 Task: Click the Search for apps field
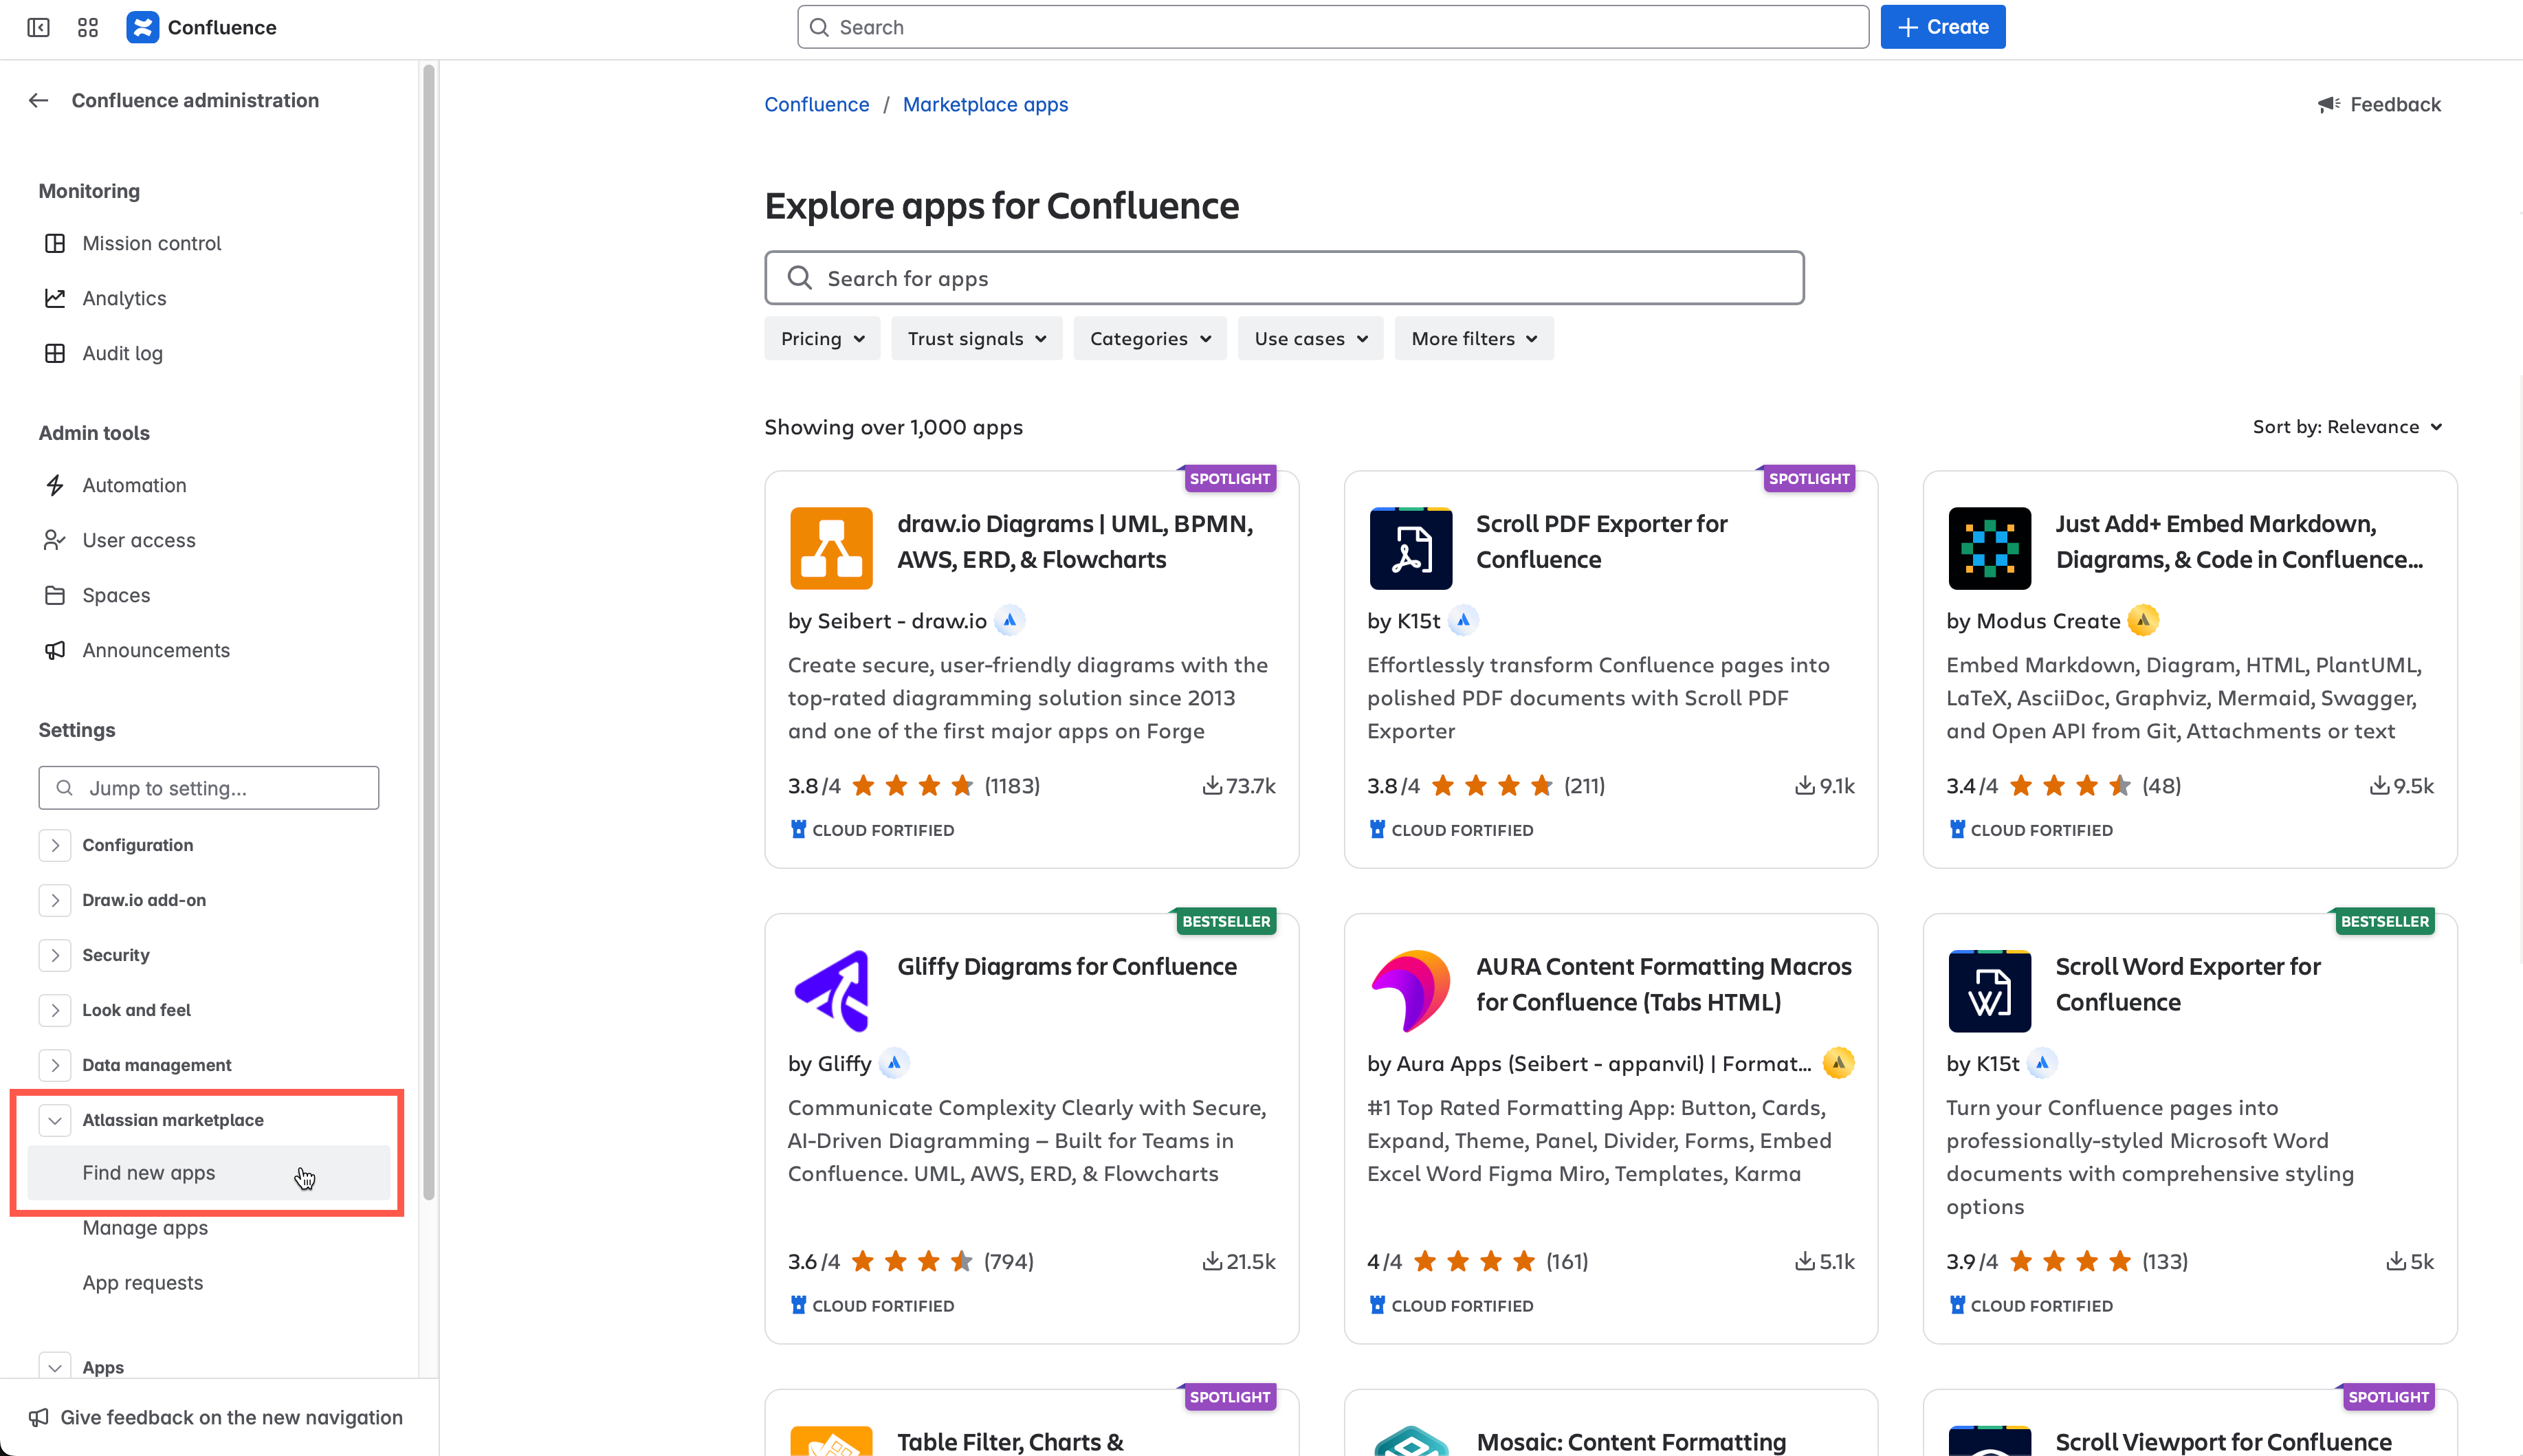click(1283, 277)
